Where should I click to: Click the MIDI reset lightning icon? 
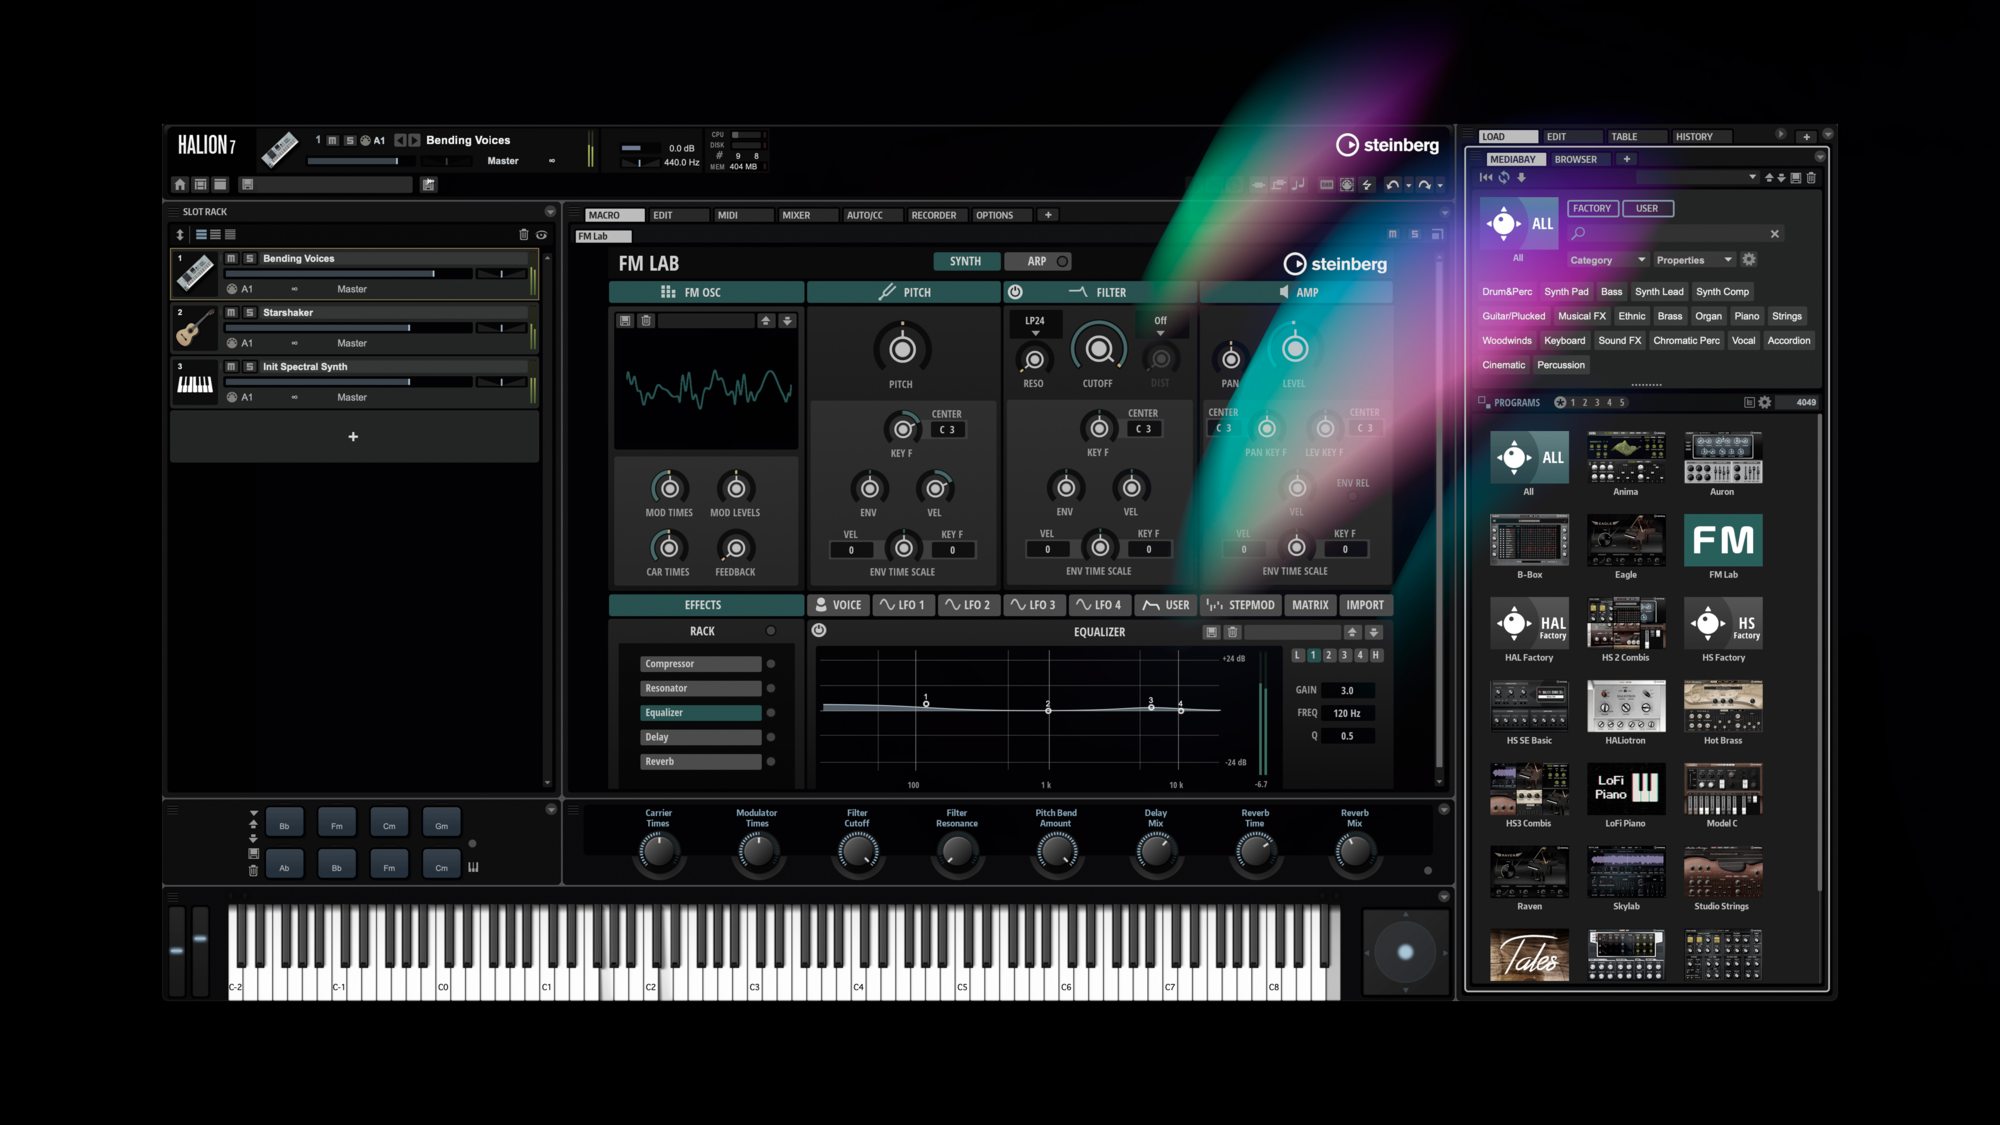[1367, 185]
